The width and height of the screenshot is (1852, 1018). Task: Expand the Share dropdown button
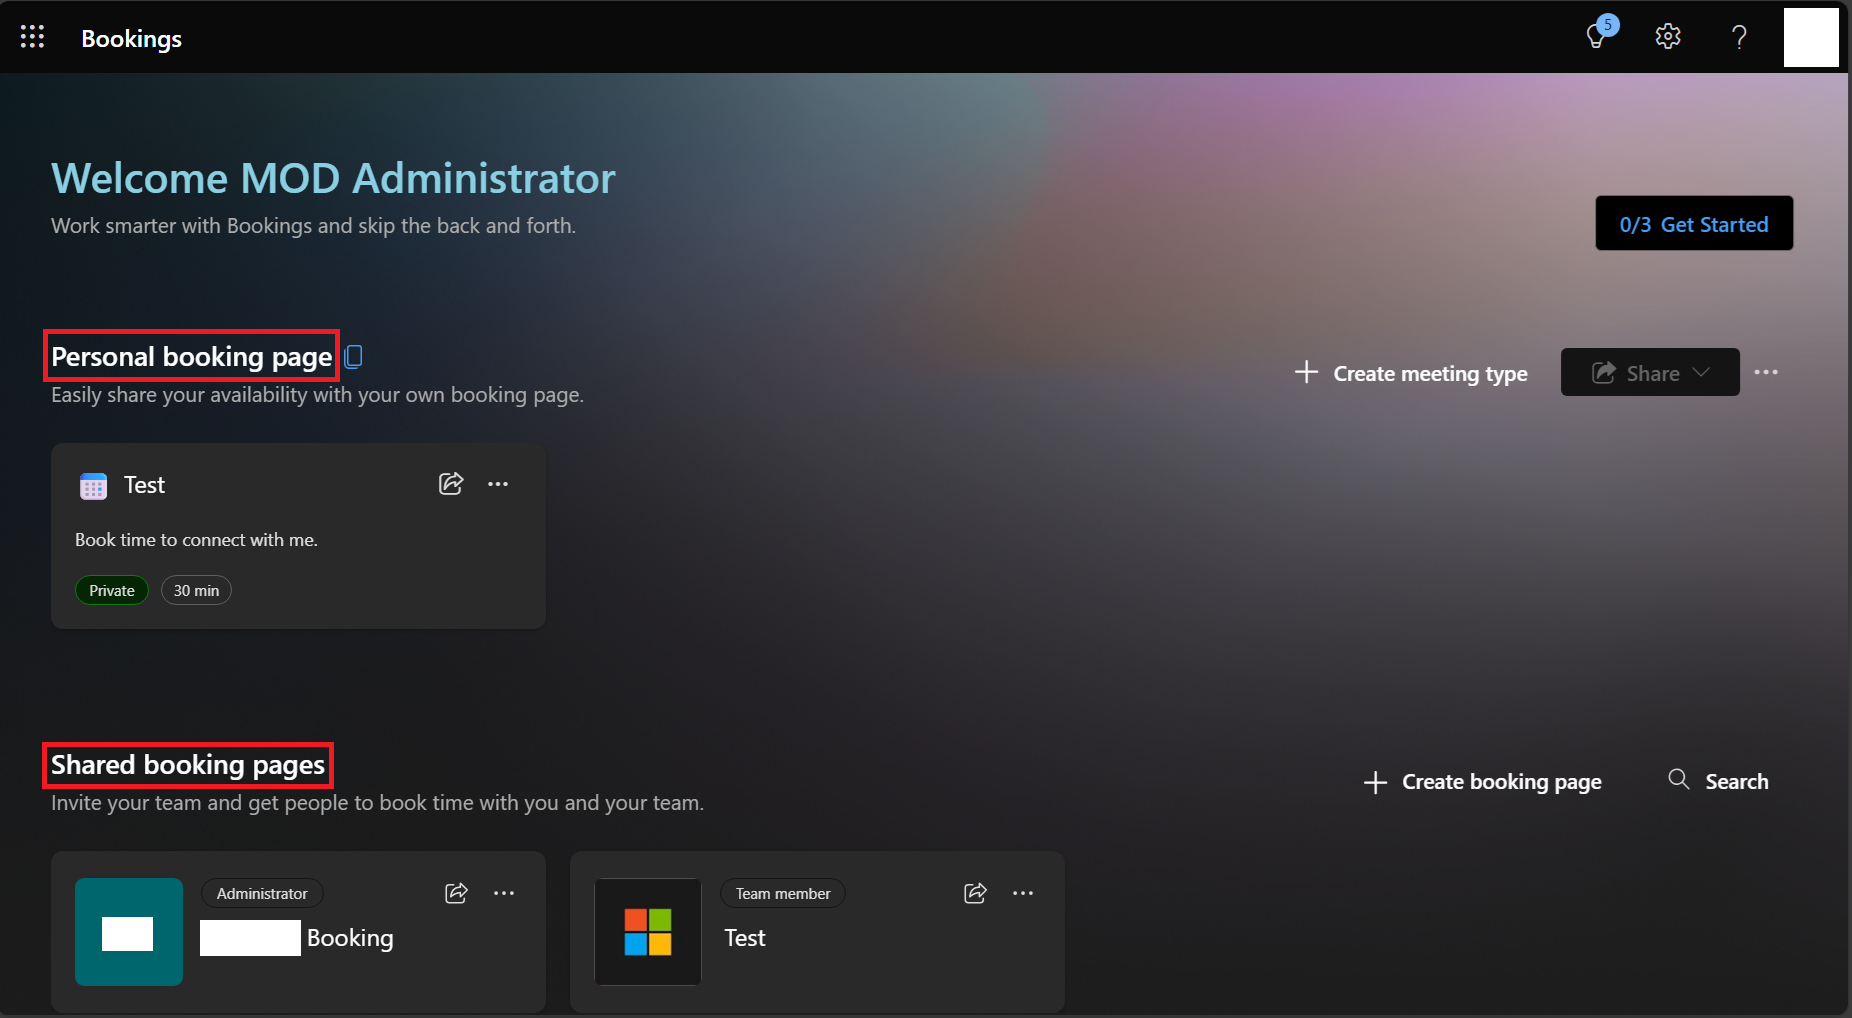pos(1650,372)
